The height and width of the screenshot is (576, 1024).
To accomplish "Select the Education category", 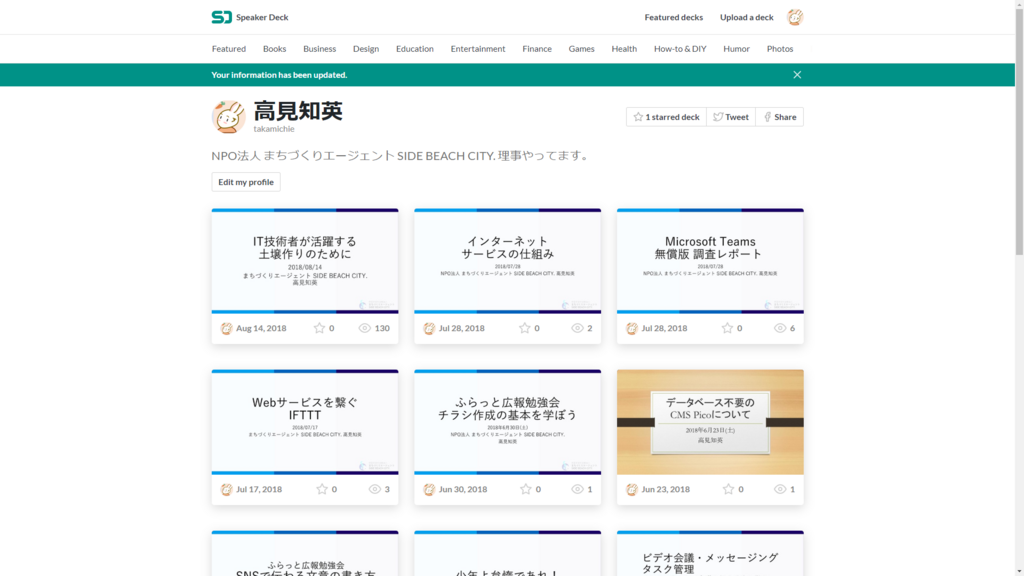I will pos(414,48).
